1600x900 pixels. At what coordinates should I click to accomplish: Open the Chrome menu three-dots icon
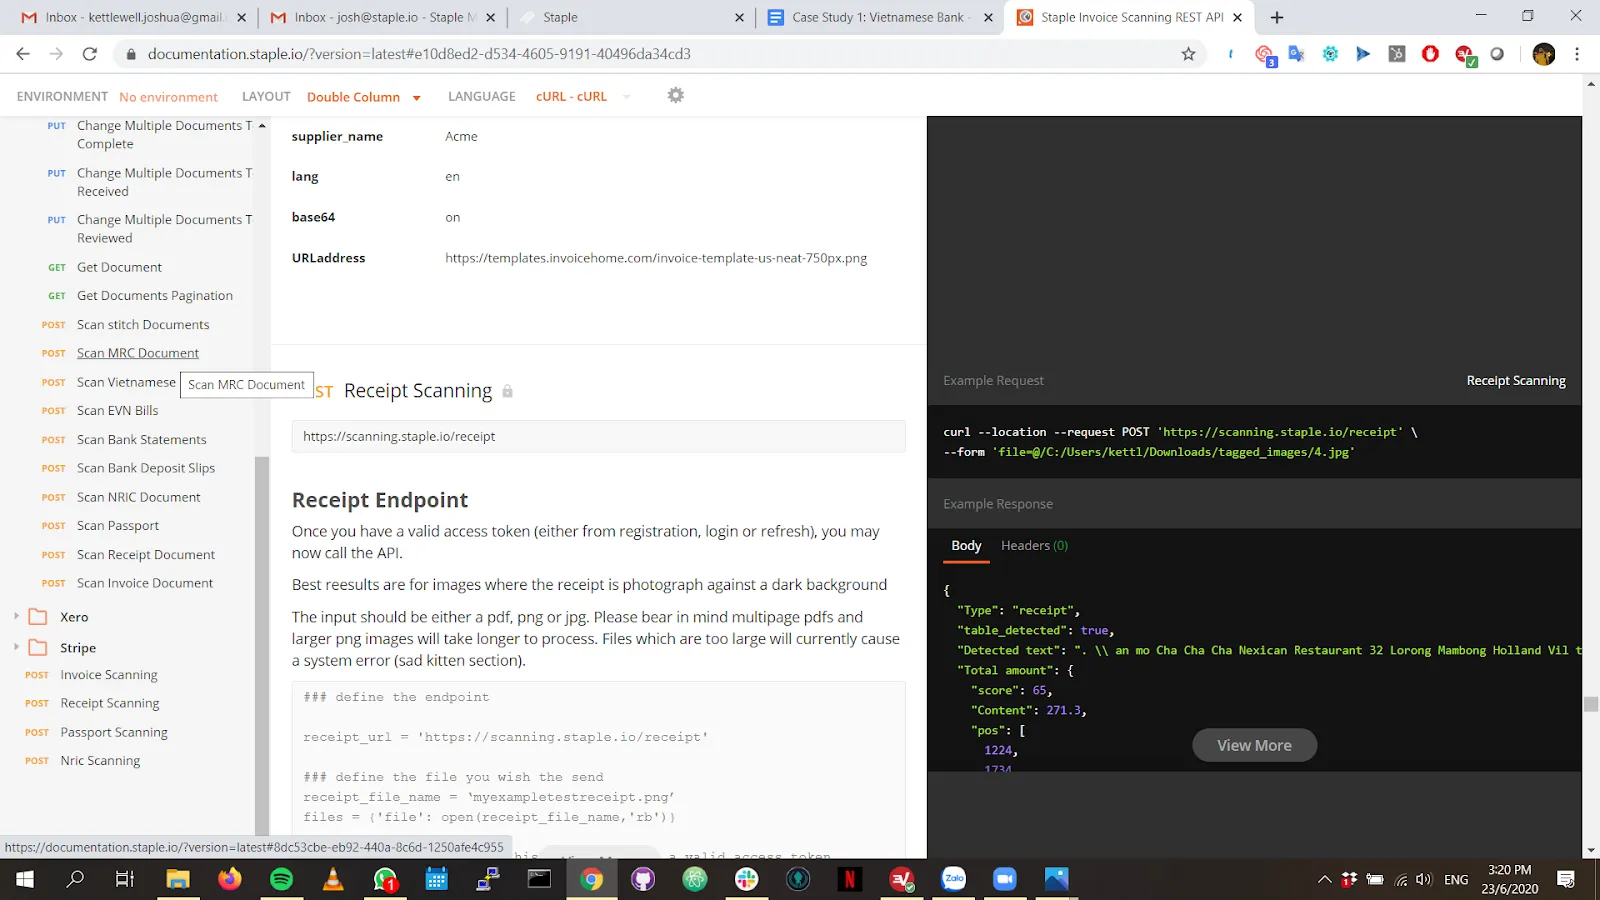point(1577,54)
